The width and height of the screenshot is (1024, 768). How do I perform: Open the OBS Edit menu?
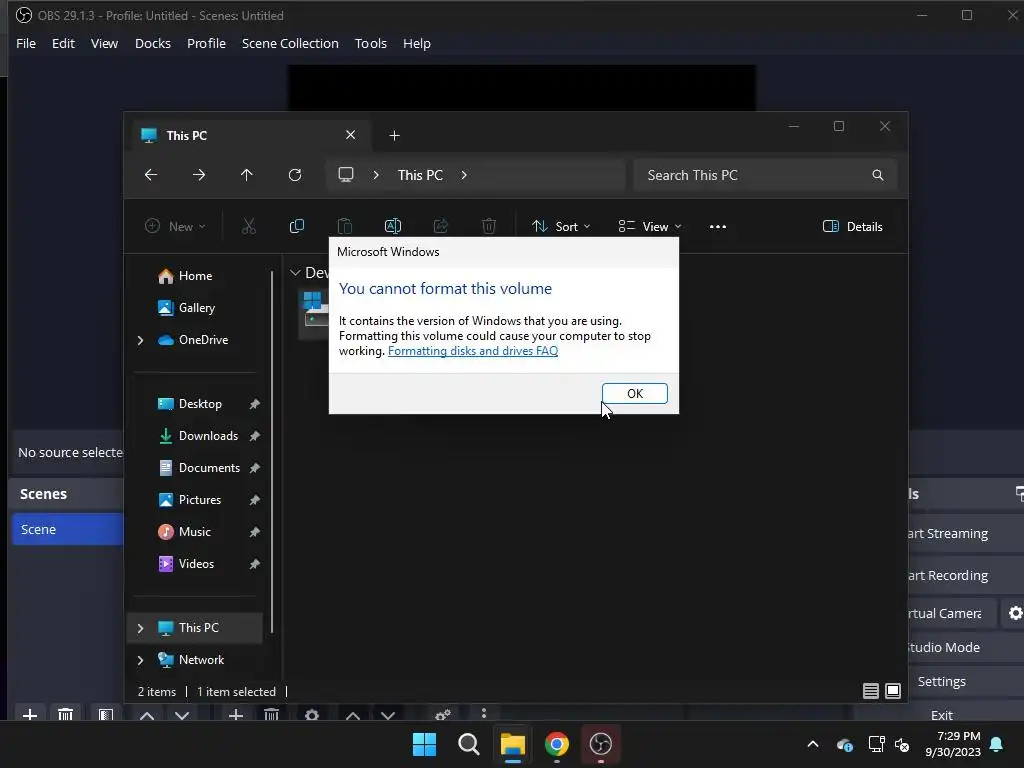point(63,43)
